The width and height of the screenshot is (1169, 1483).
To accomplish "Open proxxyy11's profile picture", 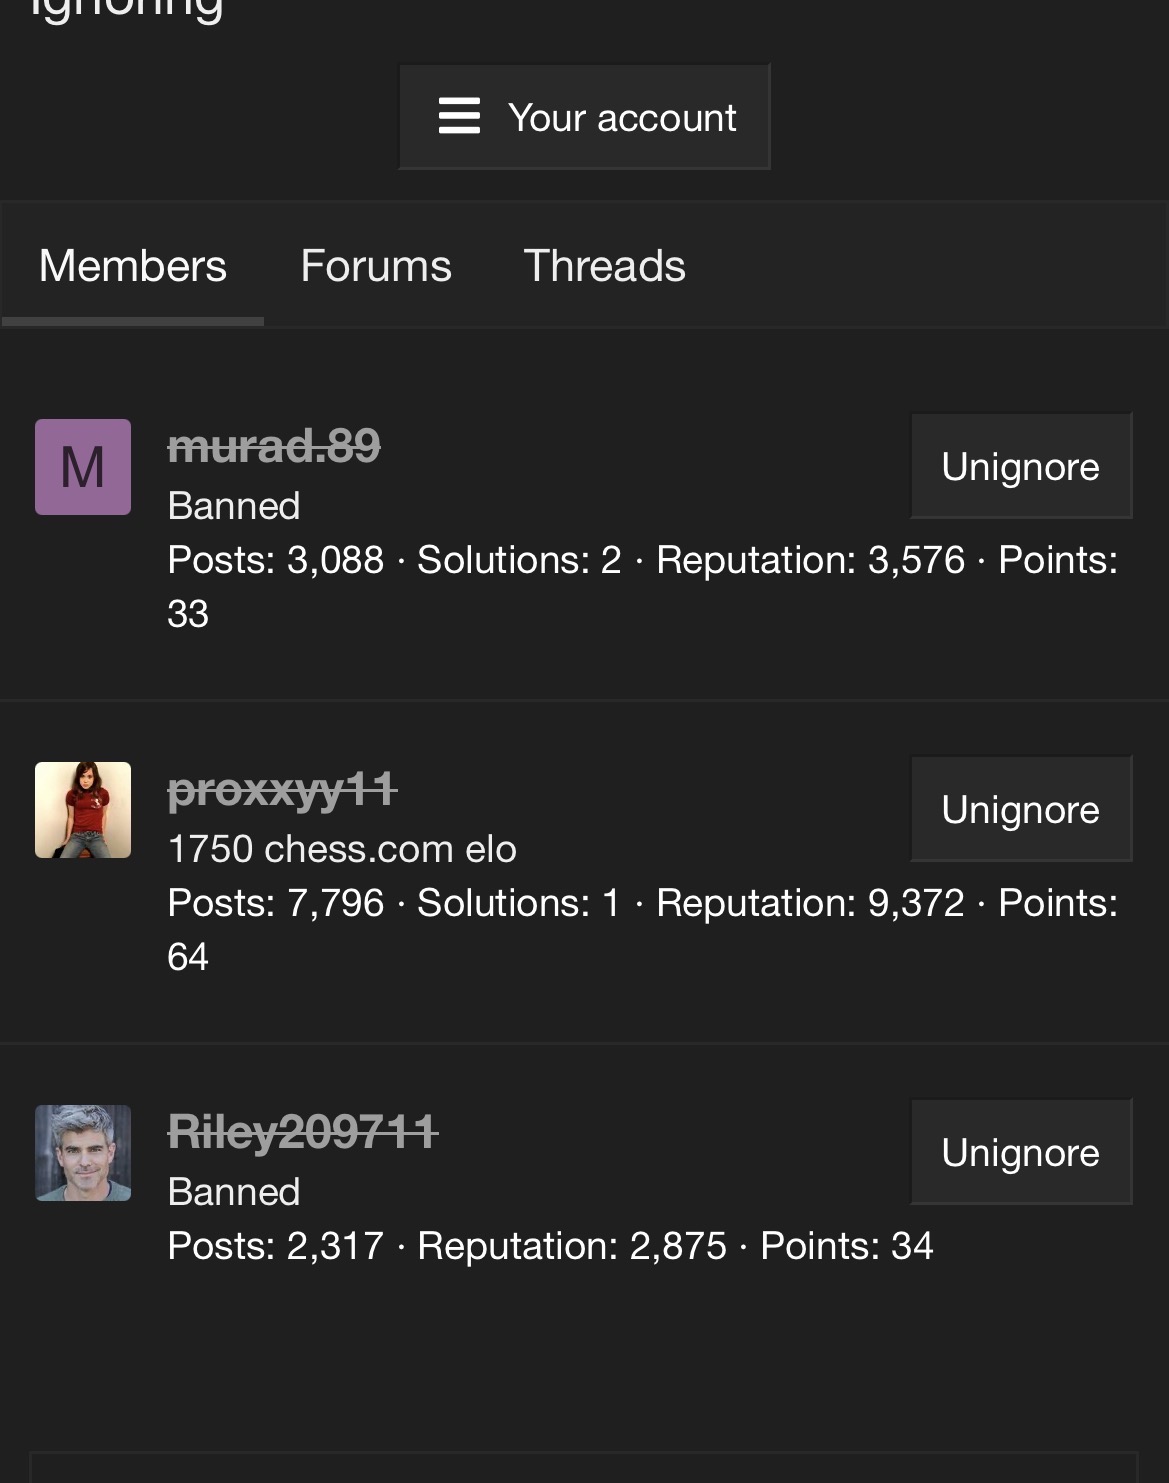I will click(x=83, y=810).
